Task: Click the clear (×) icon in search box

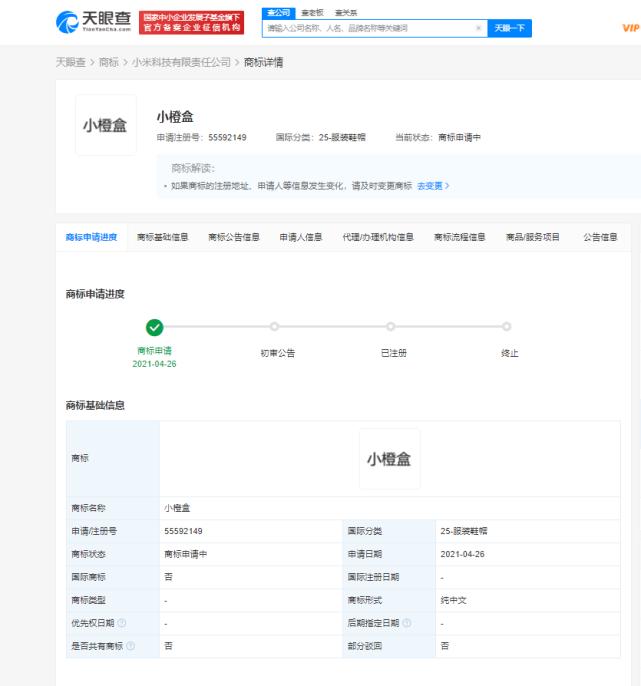Action: point(478,29)
